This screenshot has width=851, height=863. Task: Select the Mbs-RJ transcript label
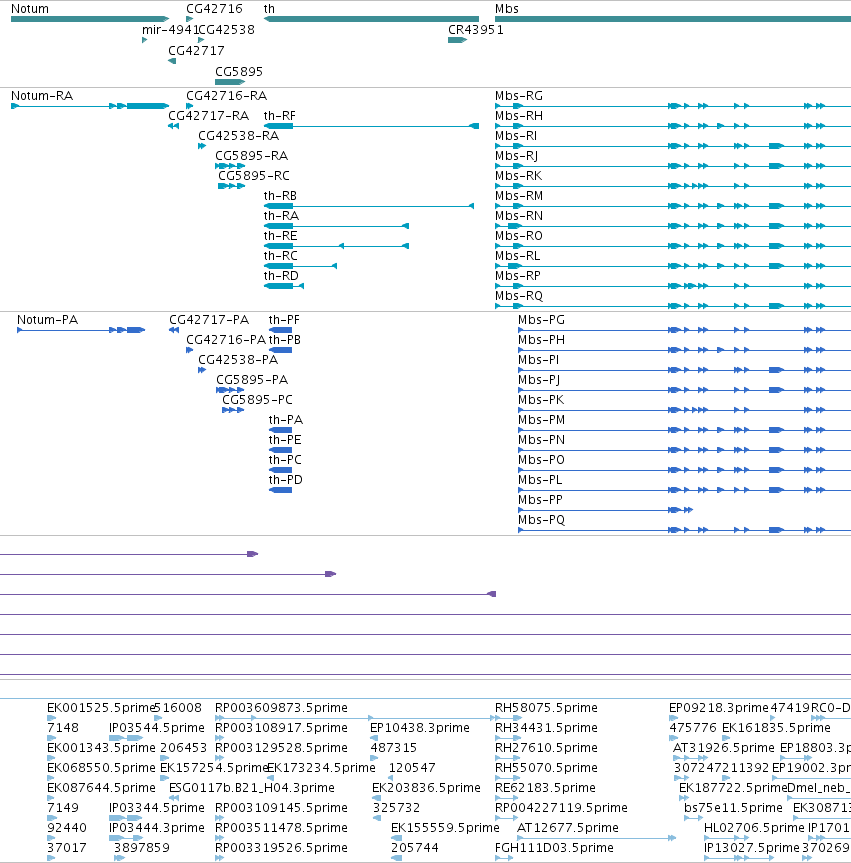(516, 156)
